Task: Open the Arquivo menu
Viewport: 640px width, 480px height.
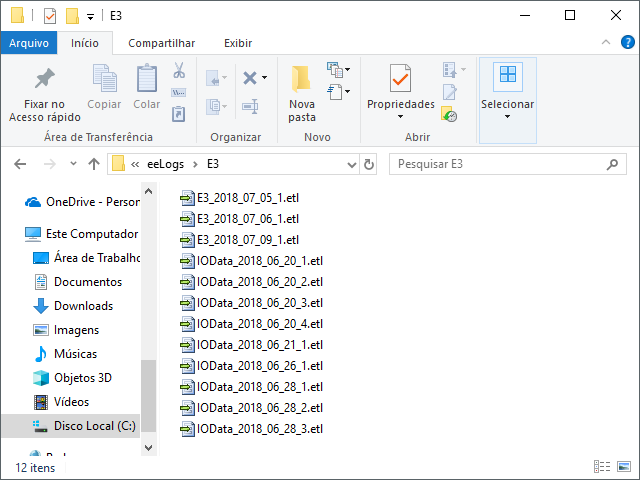Action: 29,43
